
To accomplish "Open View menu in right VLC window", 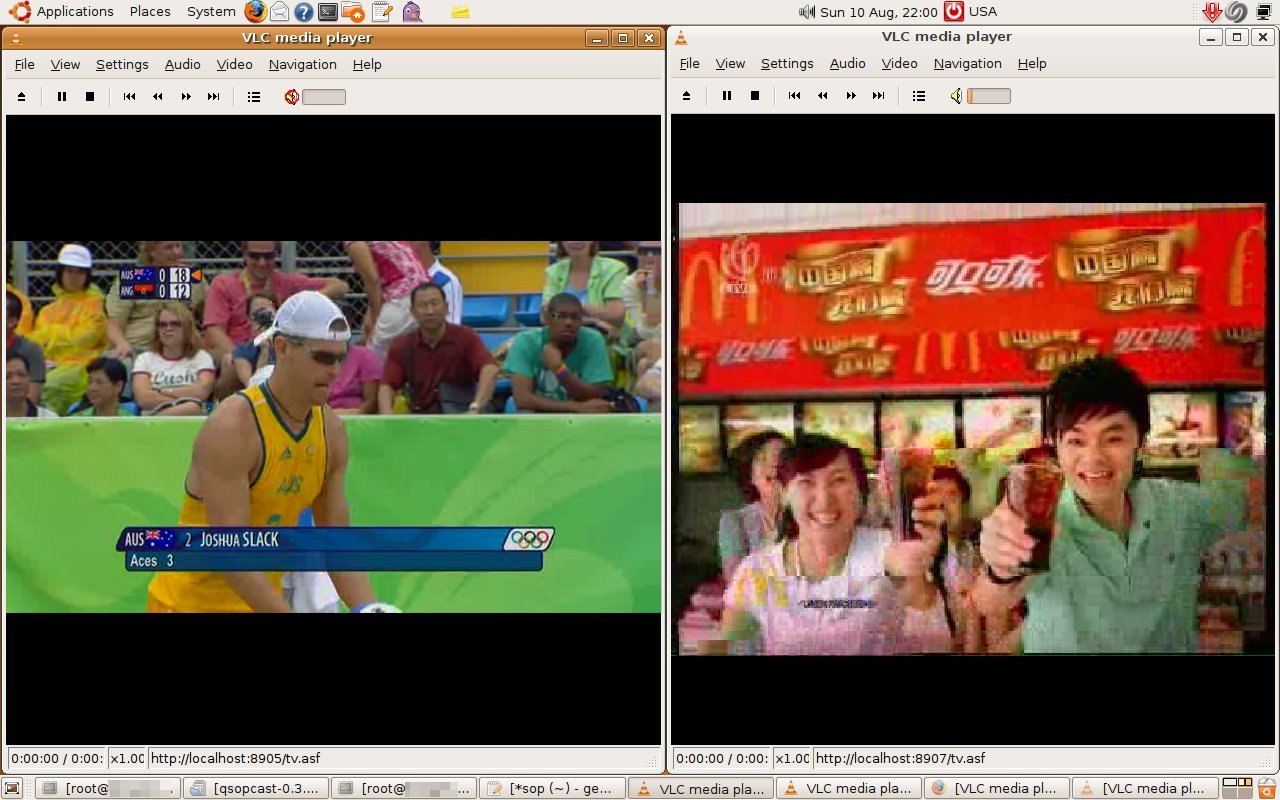I will (730, 63).
